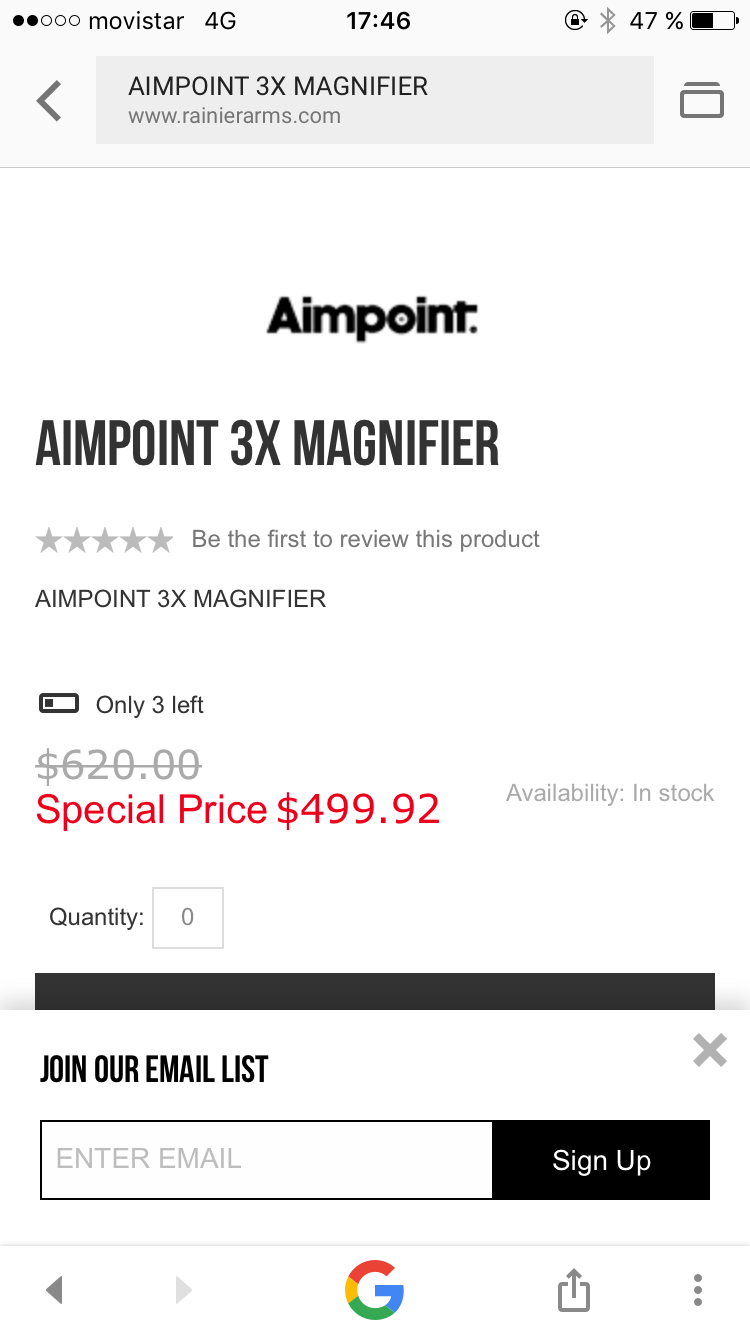Open 'Be the first to review' link
Screen dimensions: 750x1334
[x=365, y=539]
